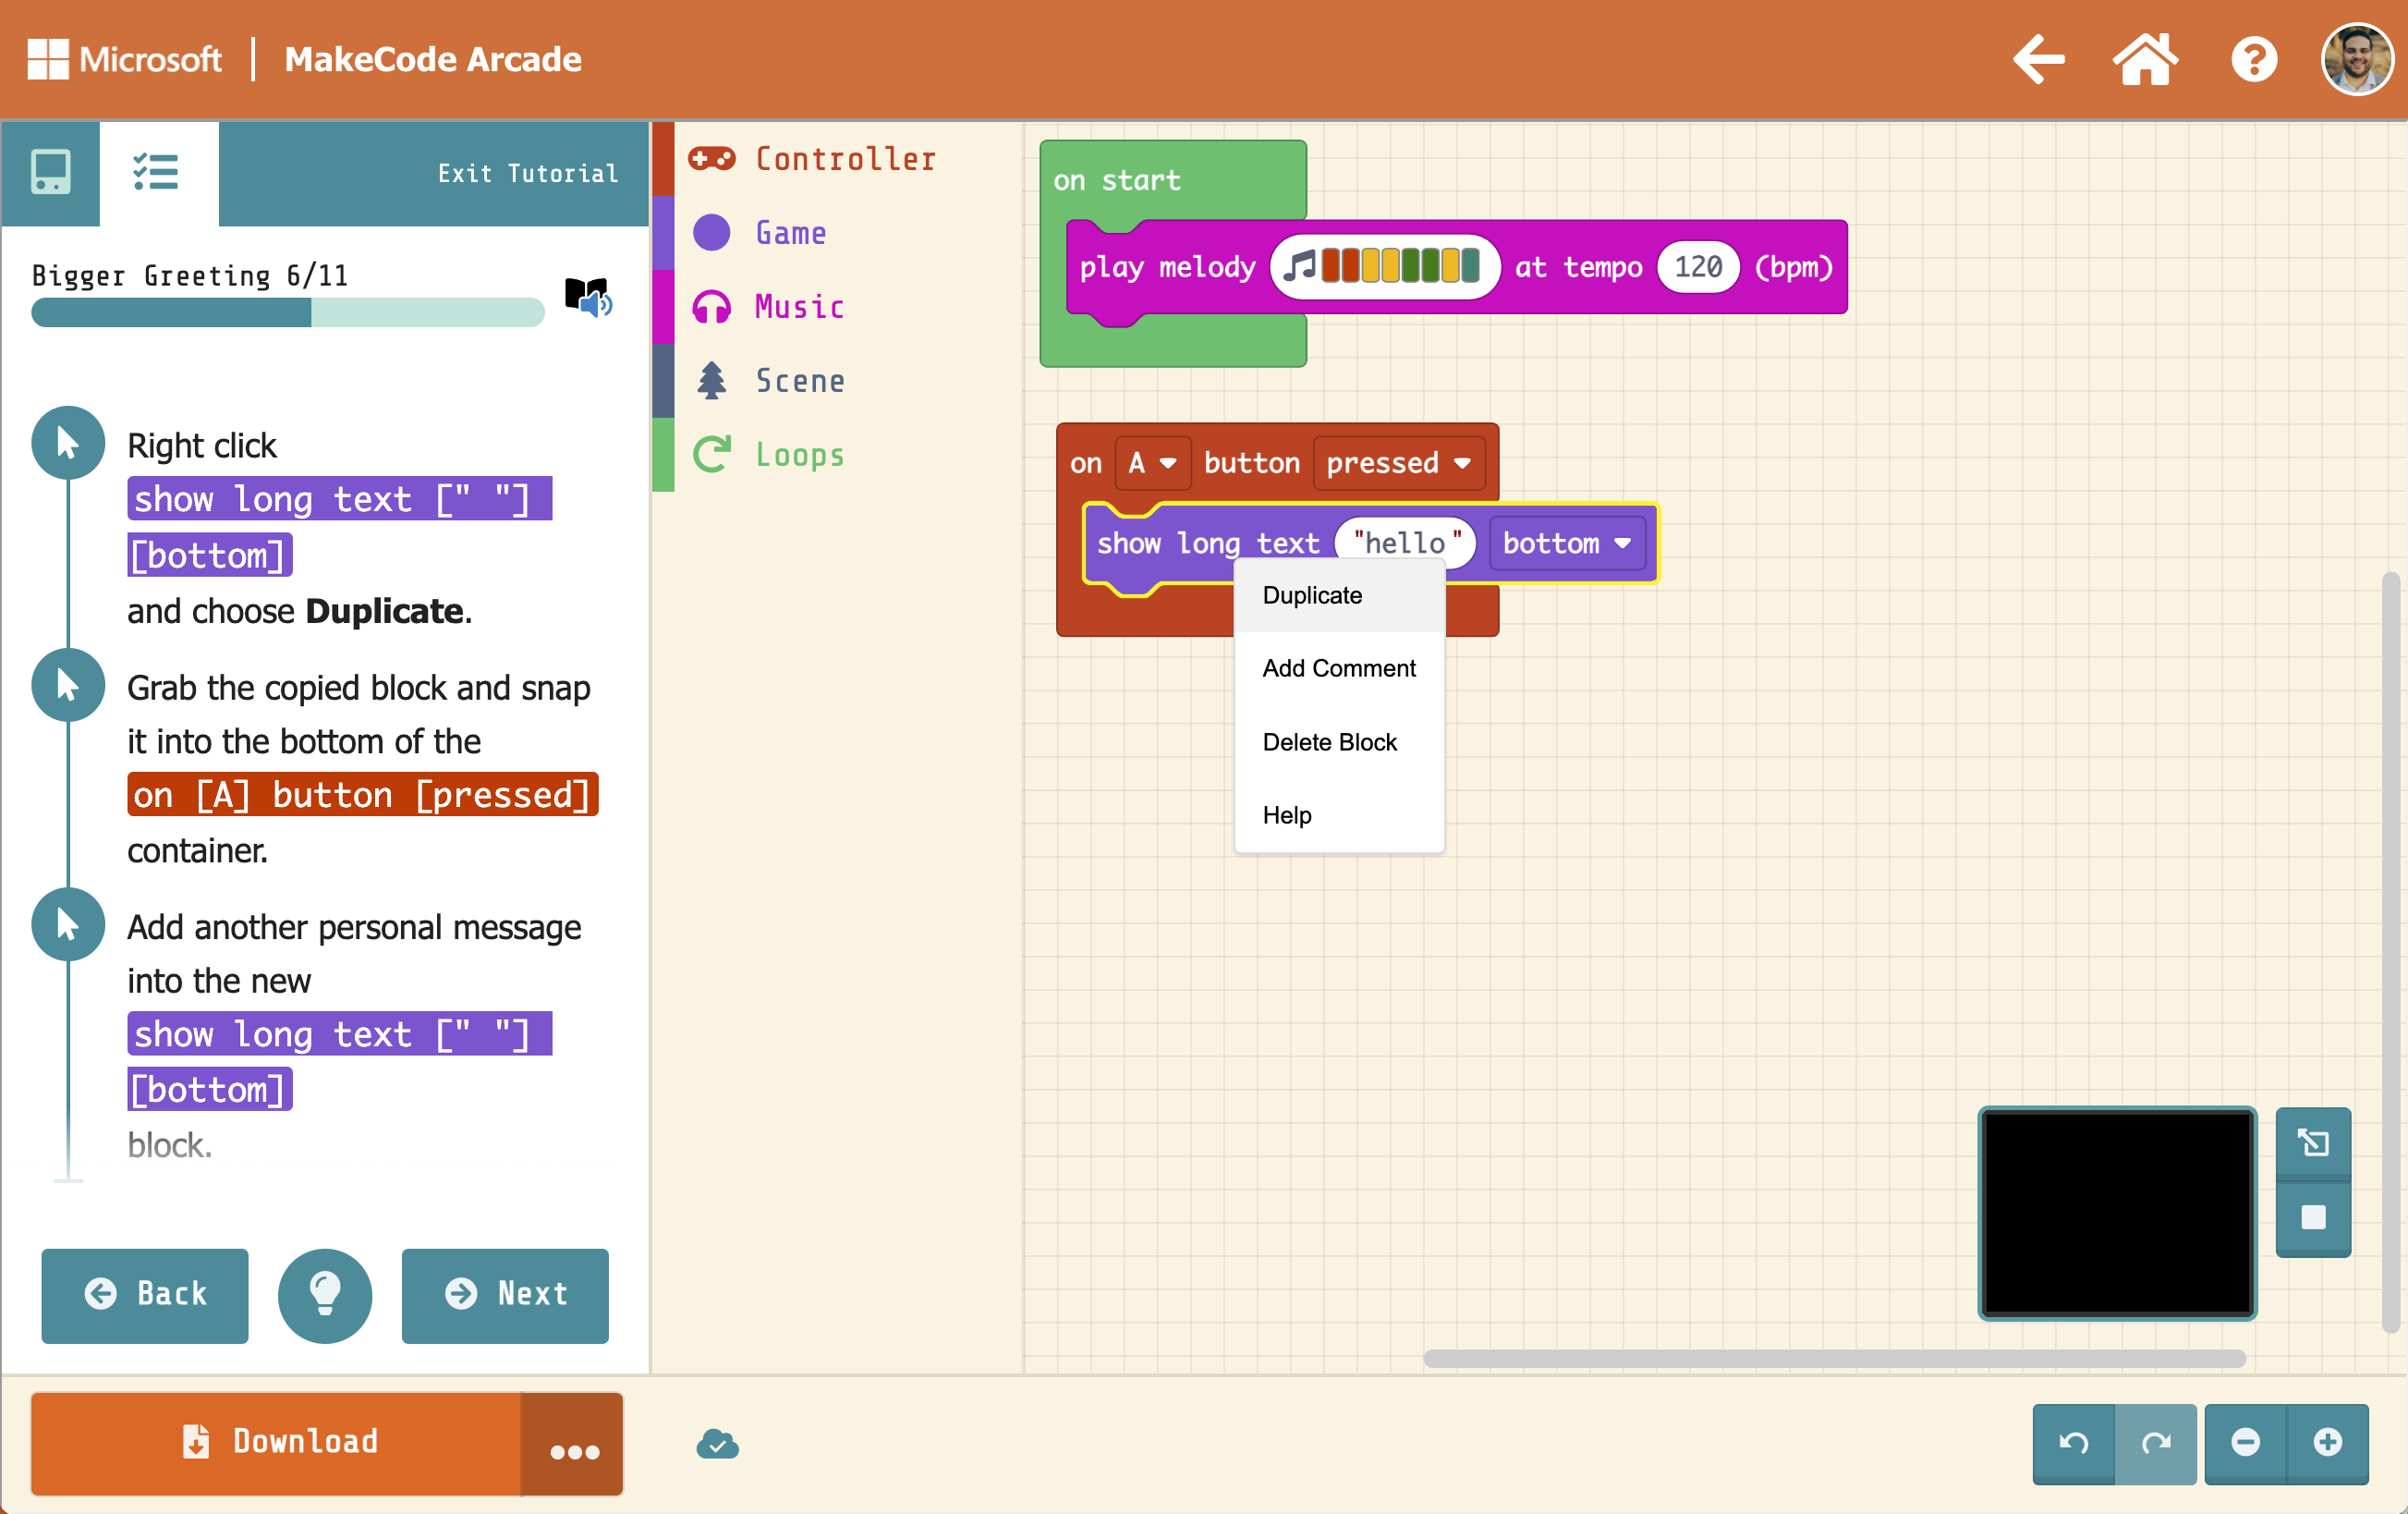Choose Help from the context menu
This screenshot has width=2408, height=1514.
tap(1339, 815)
